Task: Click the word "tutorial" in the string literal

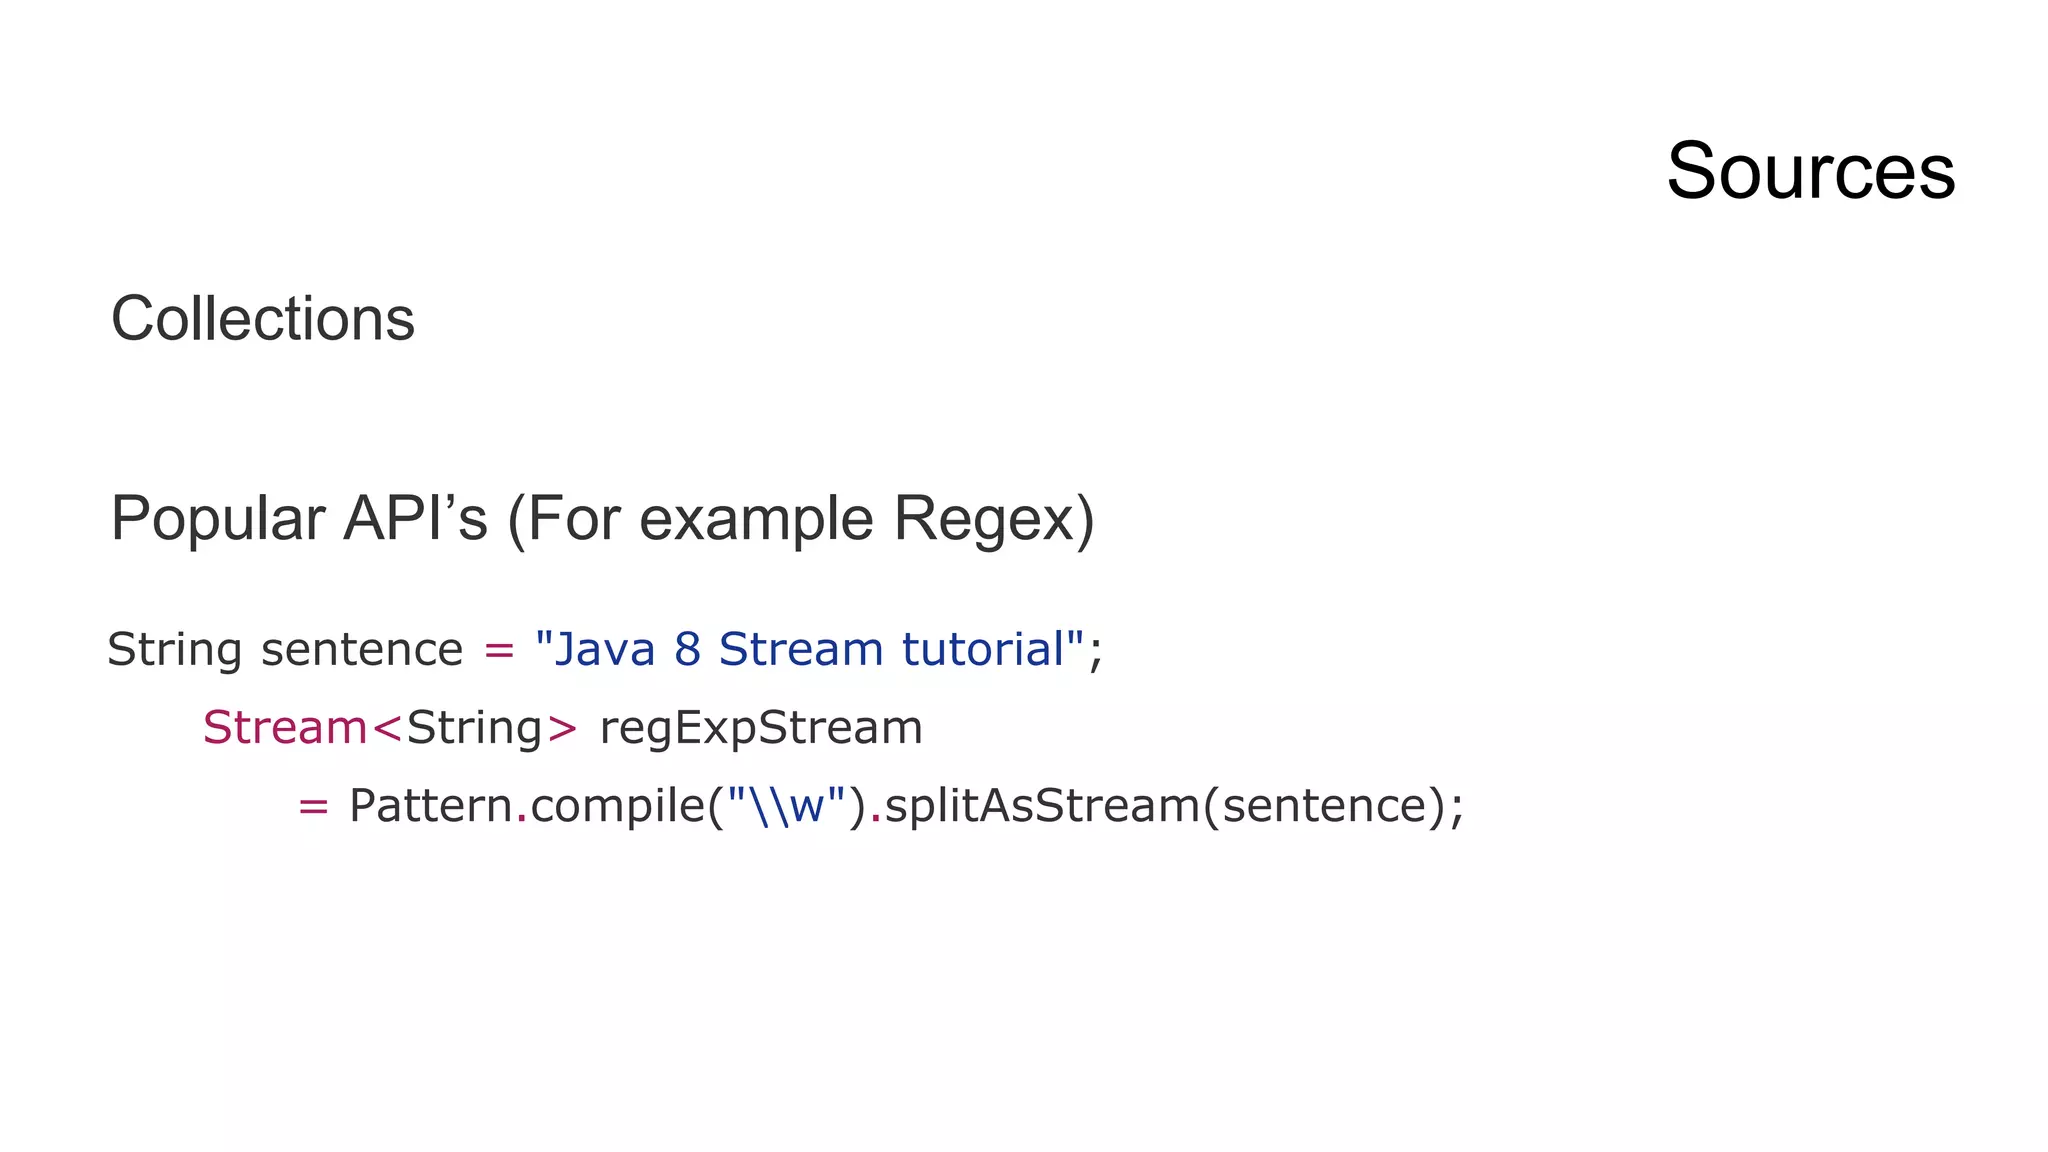Action: [x=984, y=650]
